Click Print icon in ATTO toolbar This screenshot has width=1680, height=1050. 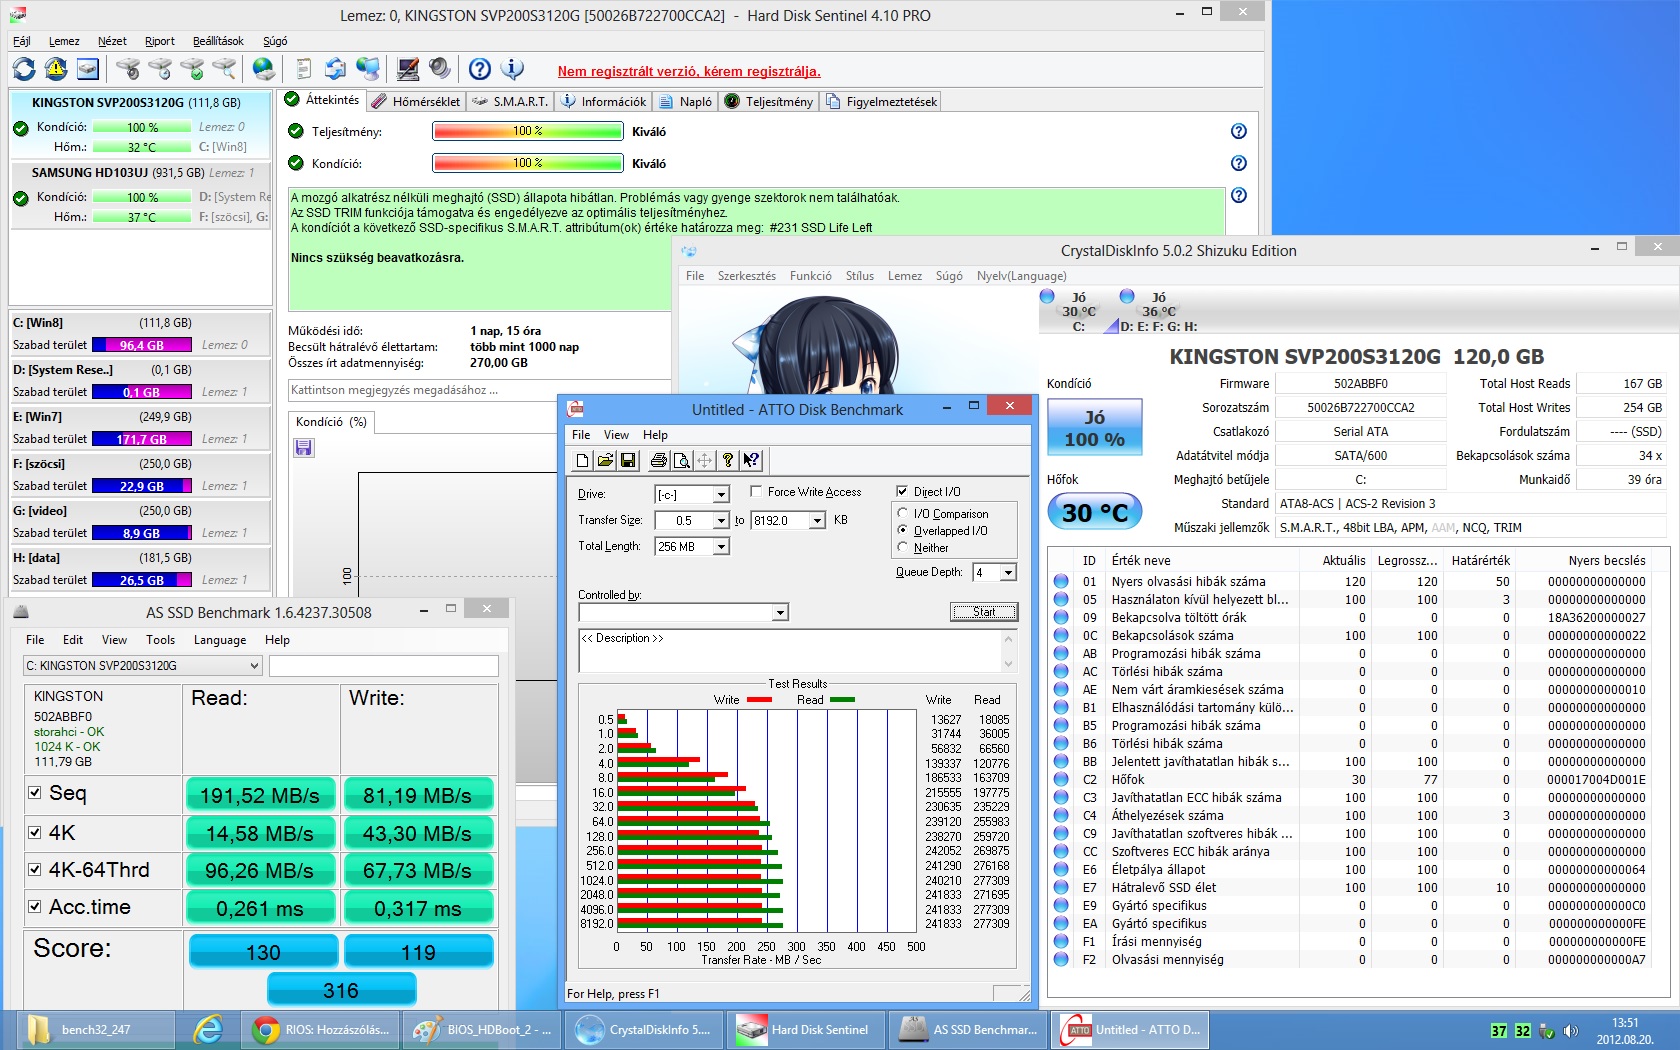pos(658,460)
